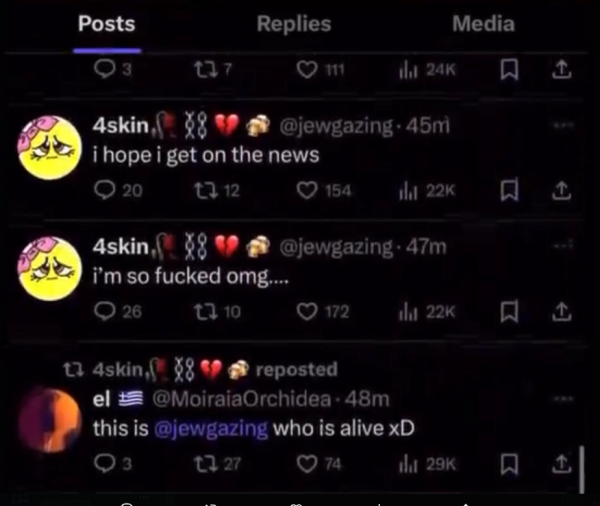Like the "i hope i get on the news" post
Viewport: 600px width, 506px height.
307,190
